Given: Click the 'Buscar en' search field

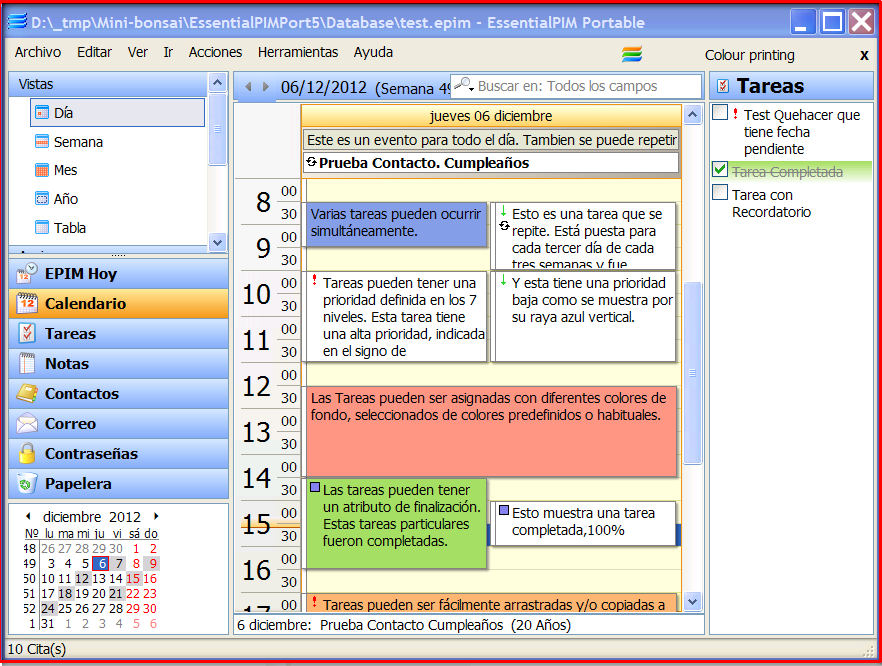Looking at the screenshot, I should (x=585, y=86).
